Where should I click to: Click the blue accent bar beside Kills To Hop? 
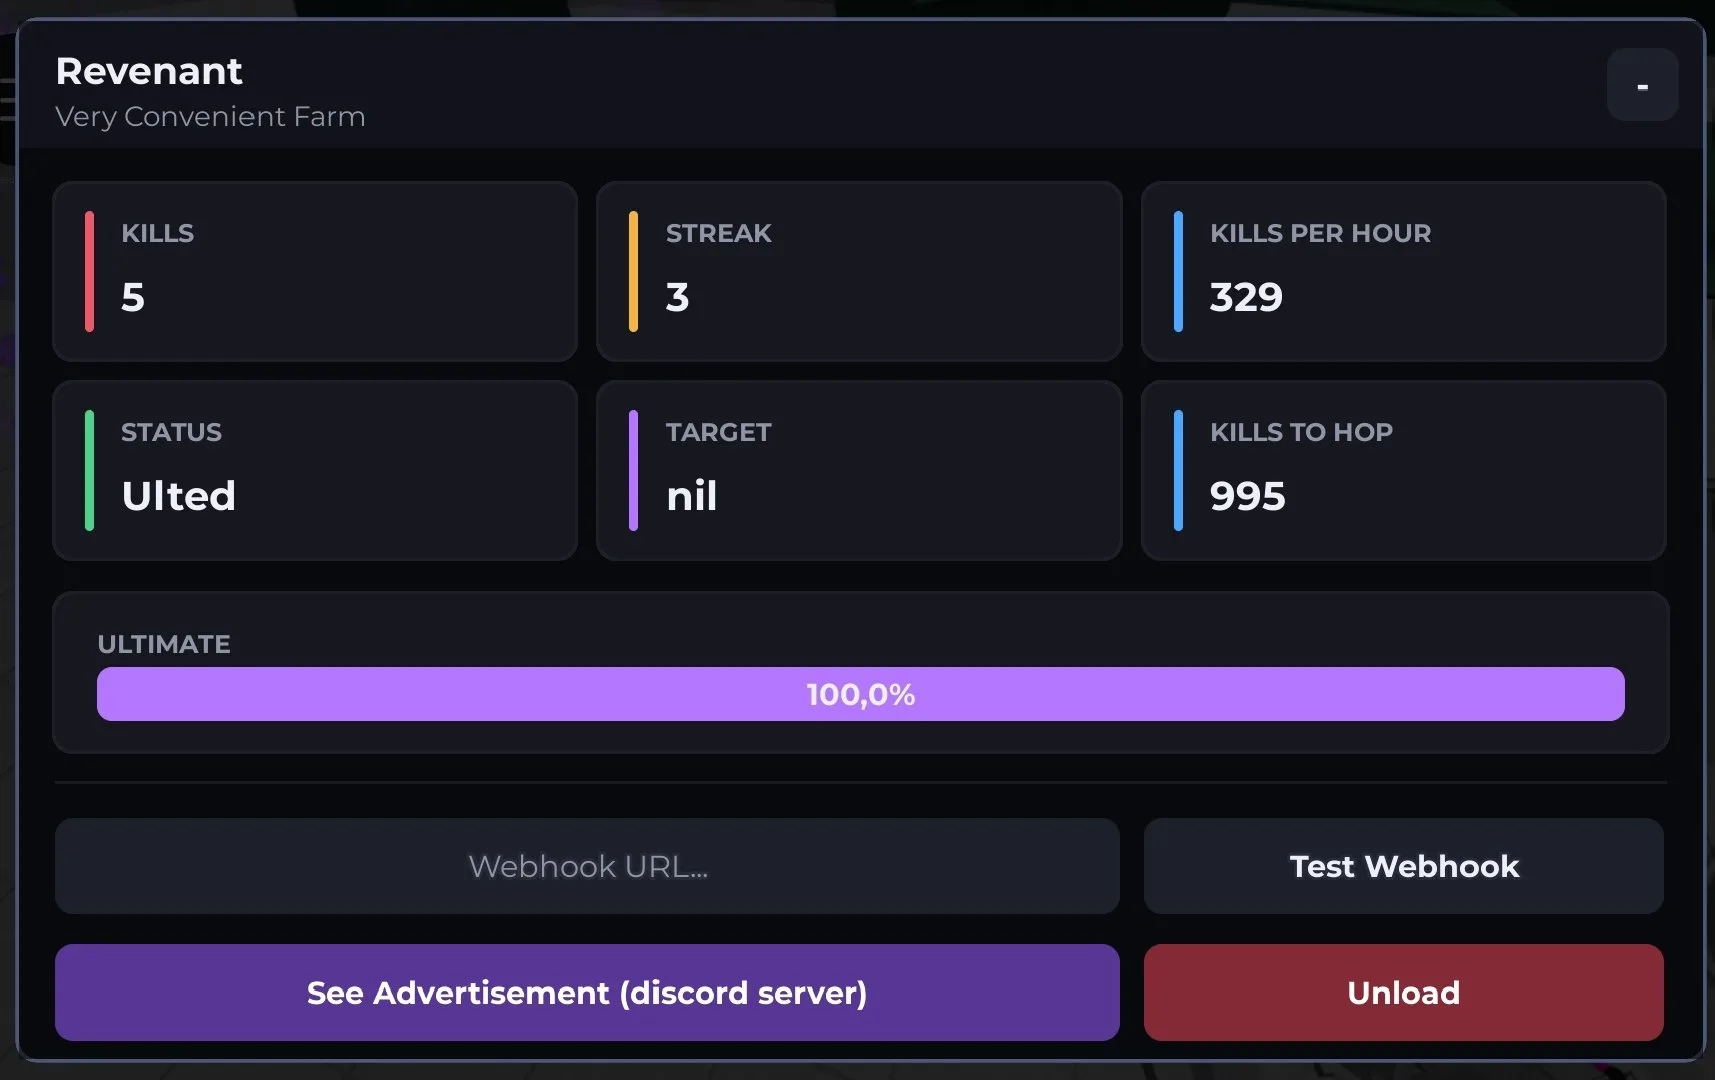(x=1178, y=470)
